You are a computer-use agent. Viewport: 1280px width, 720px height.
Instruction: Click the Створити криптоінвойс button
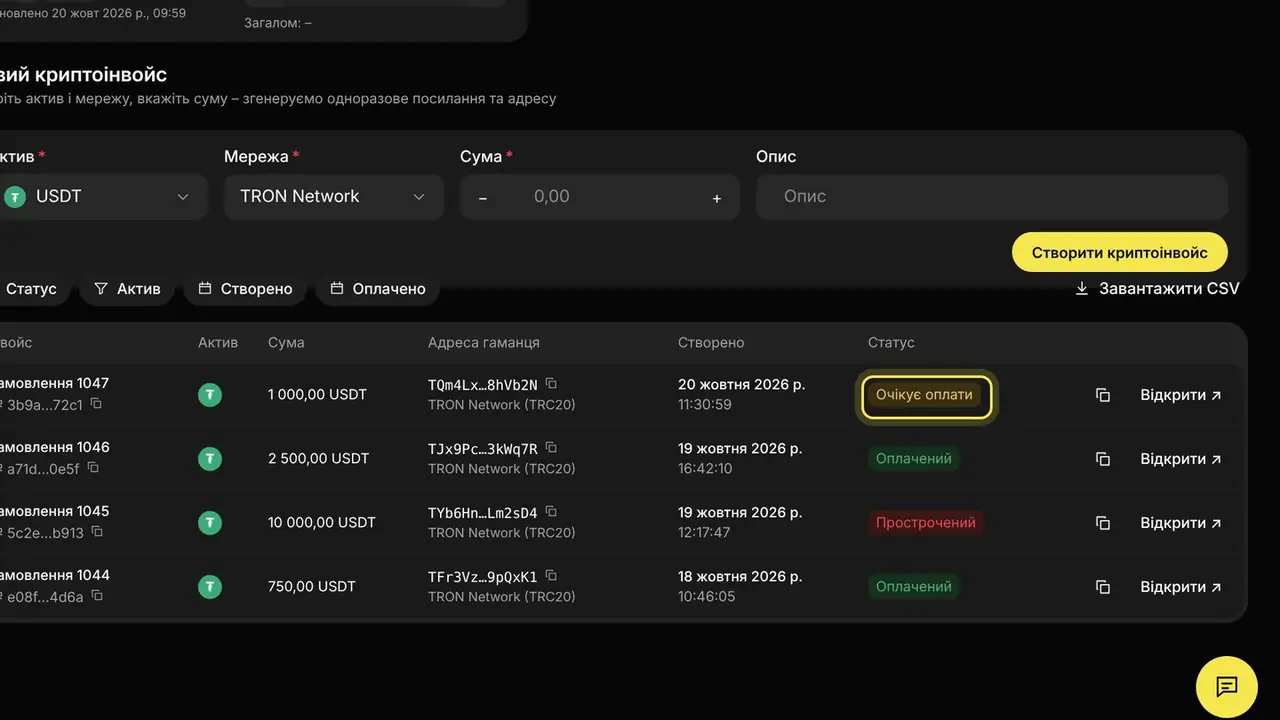tap(1120, 253)
